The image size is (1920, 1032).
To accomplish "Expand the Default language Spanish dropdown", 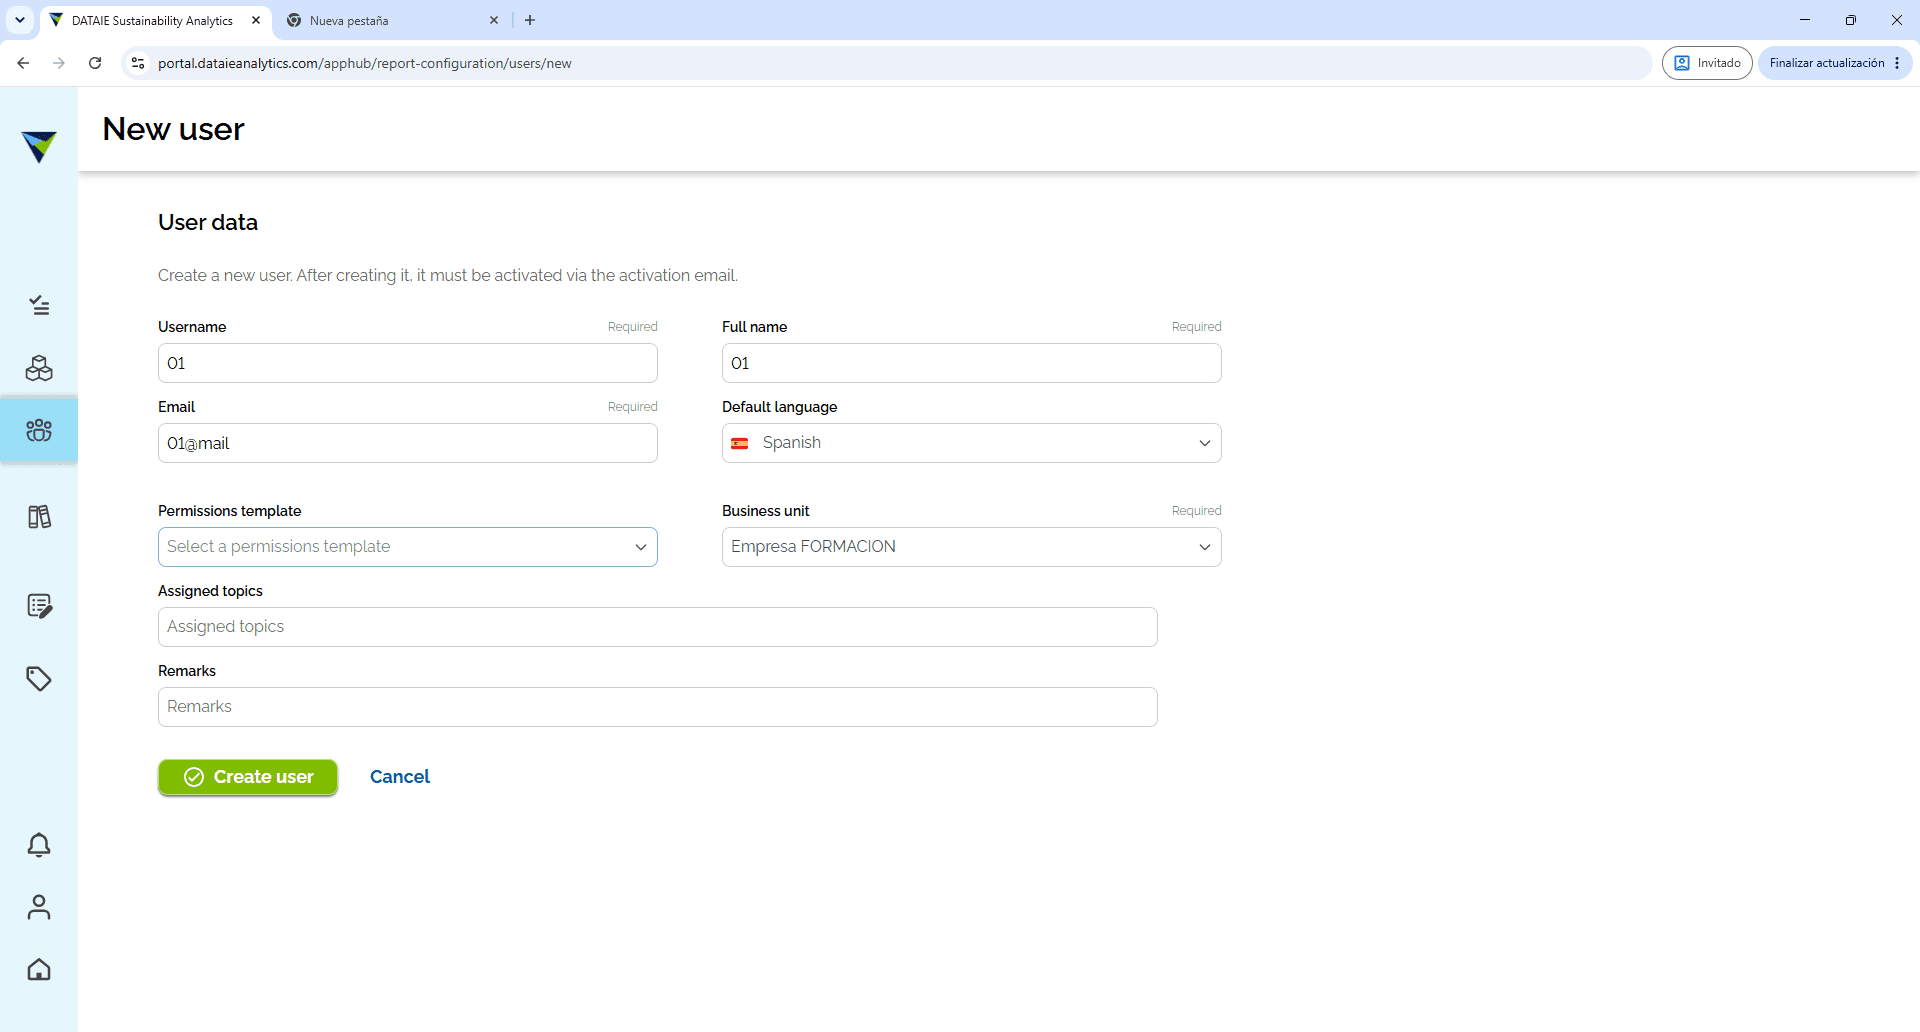I will coord(971,443).
